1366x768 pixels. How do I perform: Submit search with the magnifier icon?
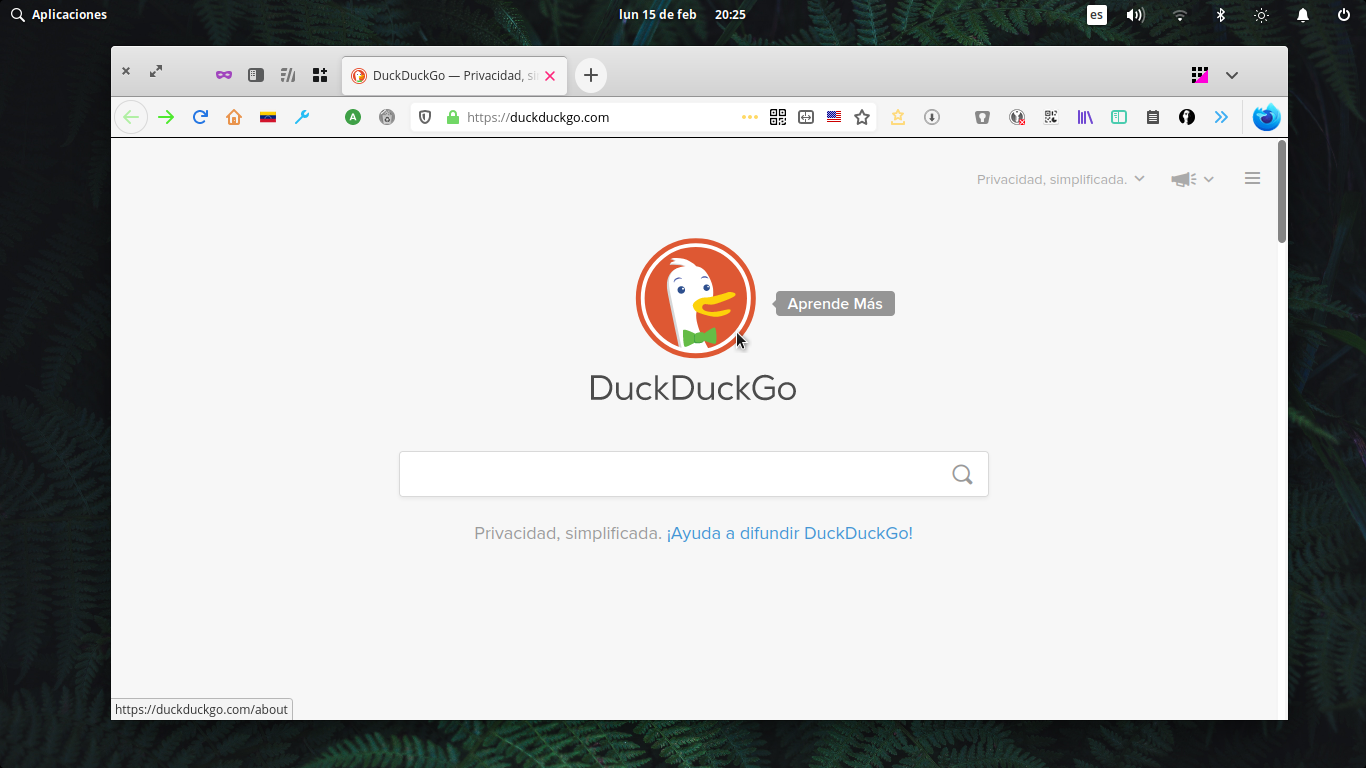pyautogui.click(x=962, y=474)
